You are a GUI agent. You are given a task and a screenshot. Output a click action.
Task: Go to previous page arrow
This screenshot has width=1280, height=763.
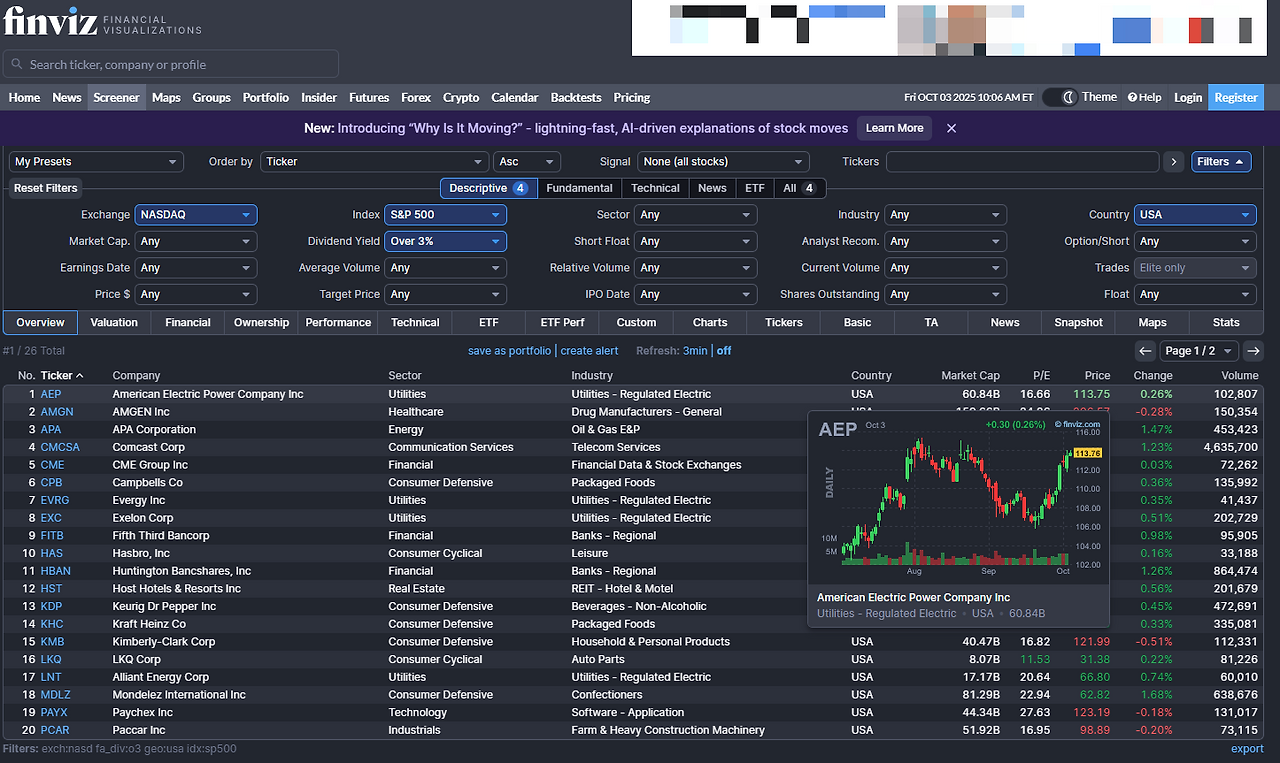tap(1145, 350)
